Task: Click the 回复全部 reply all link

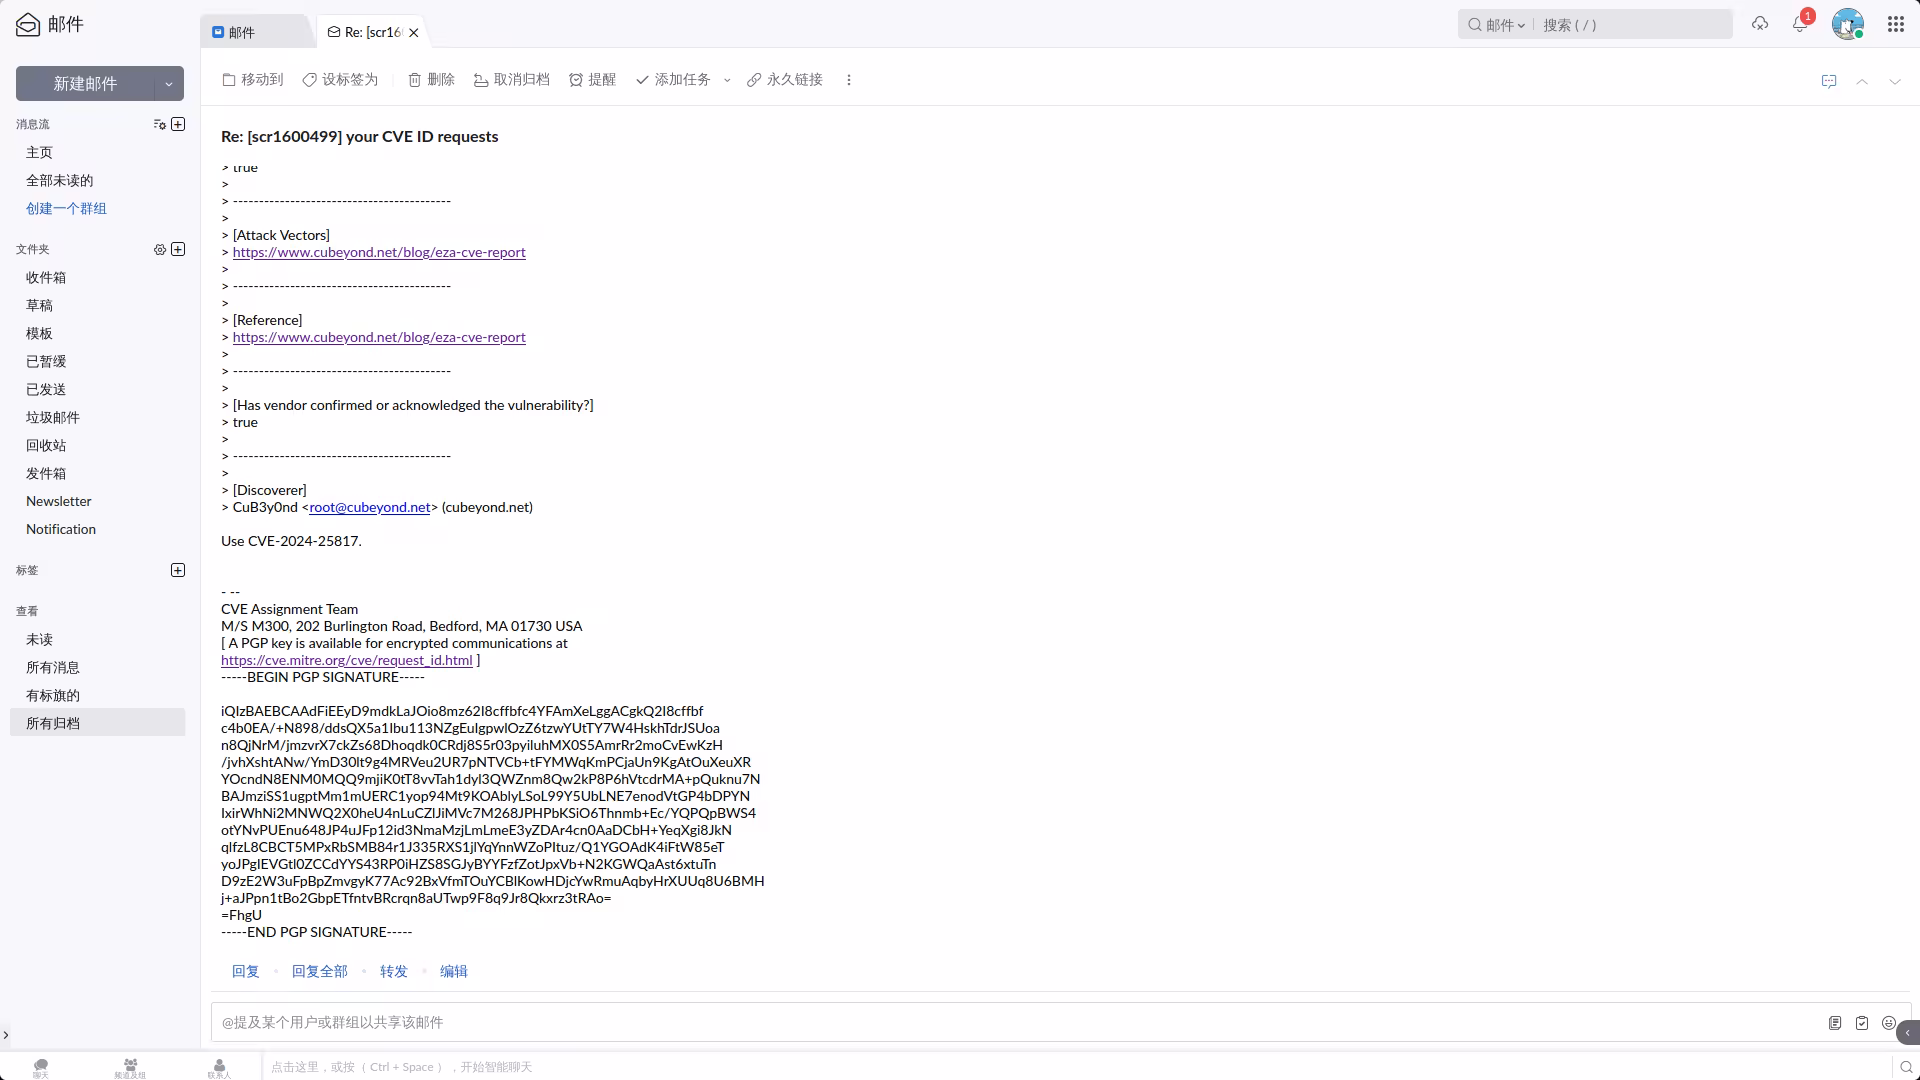Action: (319, 971)
